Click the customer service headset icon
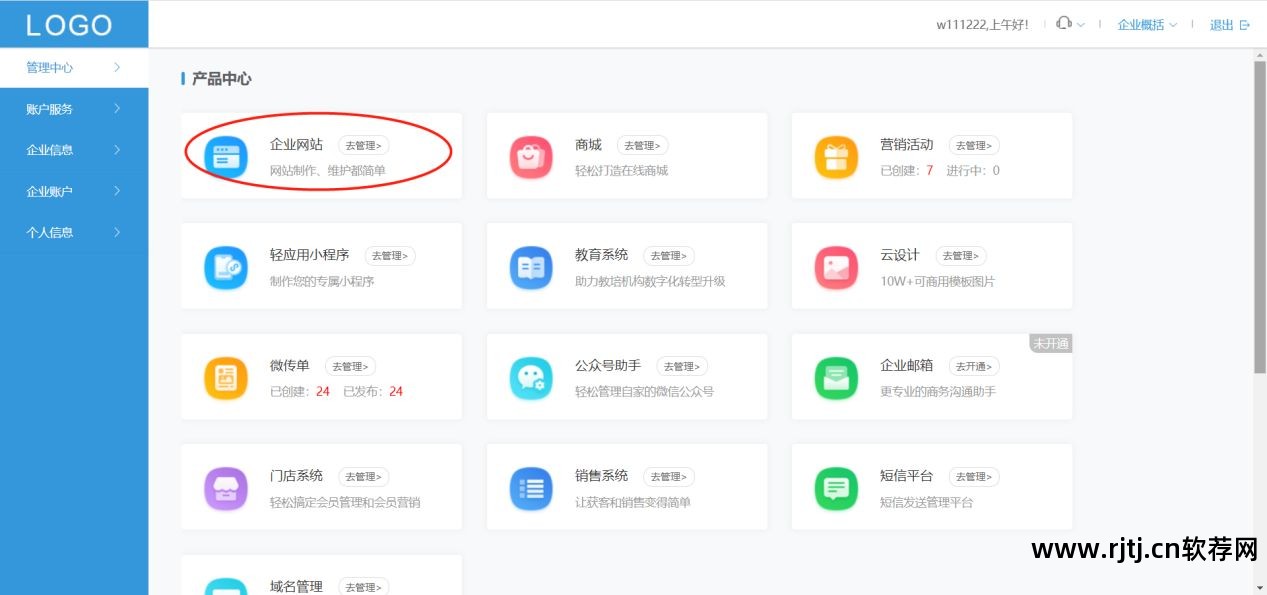This screenshot has width=1267, height=595. (x=1065, y=24)
